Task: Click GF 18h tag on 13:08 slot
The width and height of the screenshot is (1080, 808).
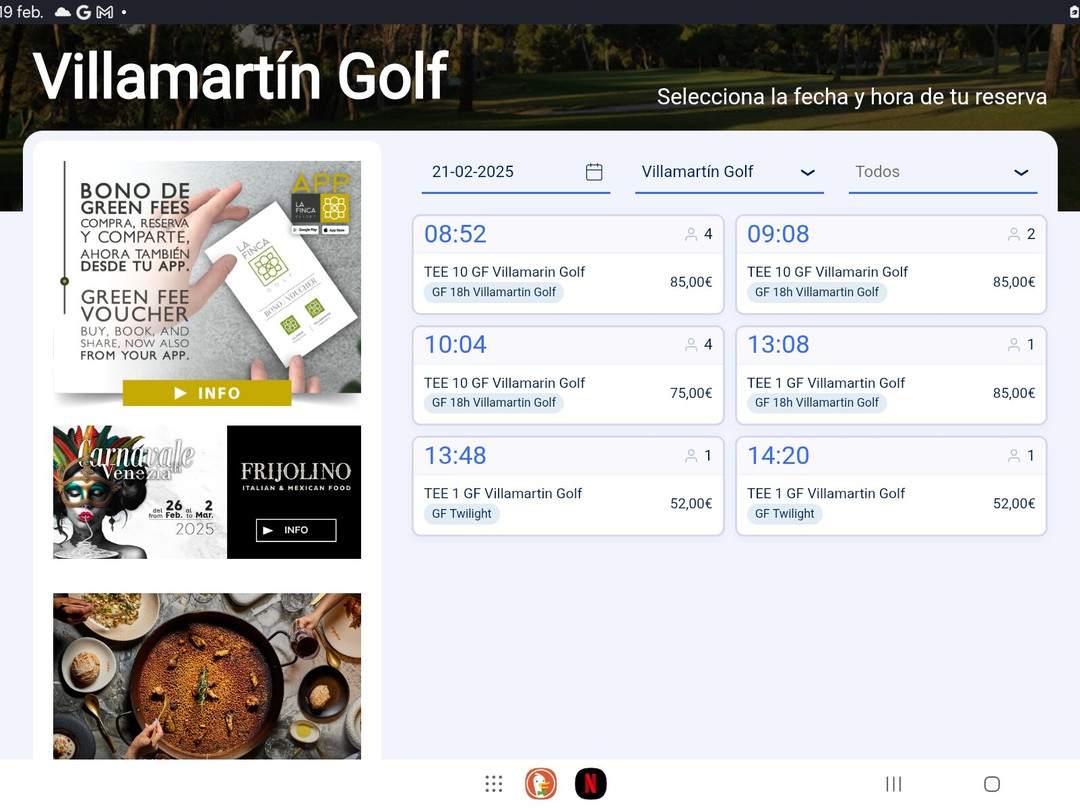Action: 816,402
